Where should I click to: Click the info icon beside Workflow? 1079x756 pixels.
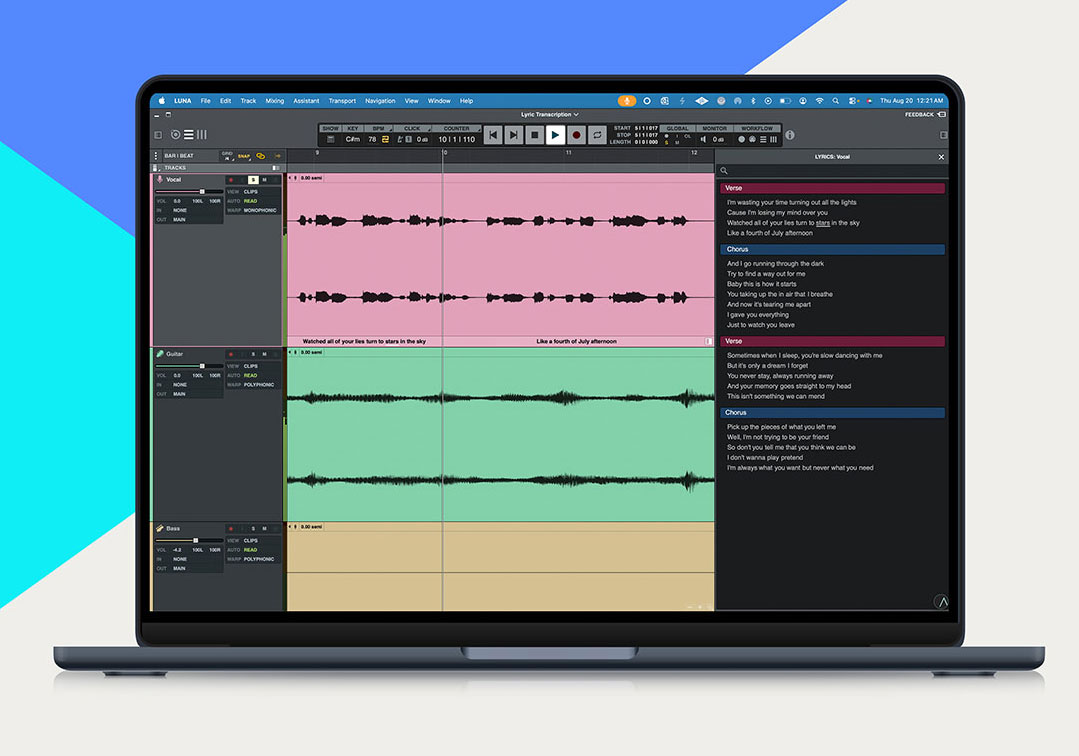(x=790, y=135)
